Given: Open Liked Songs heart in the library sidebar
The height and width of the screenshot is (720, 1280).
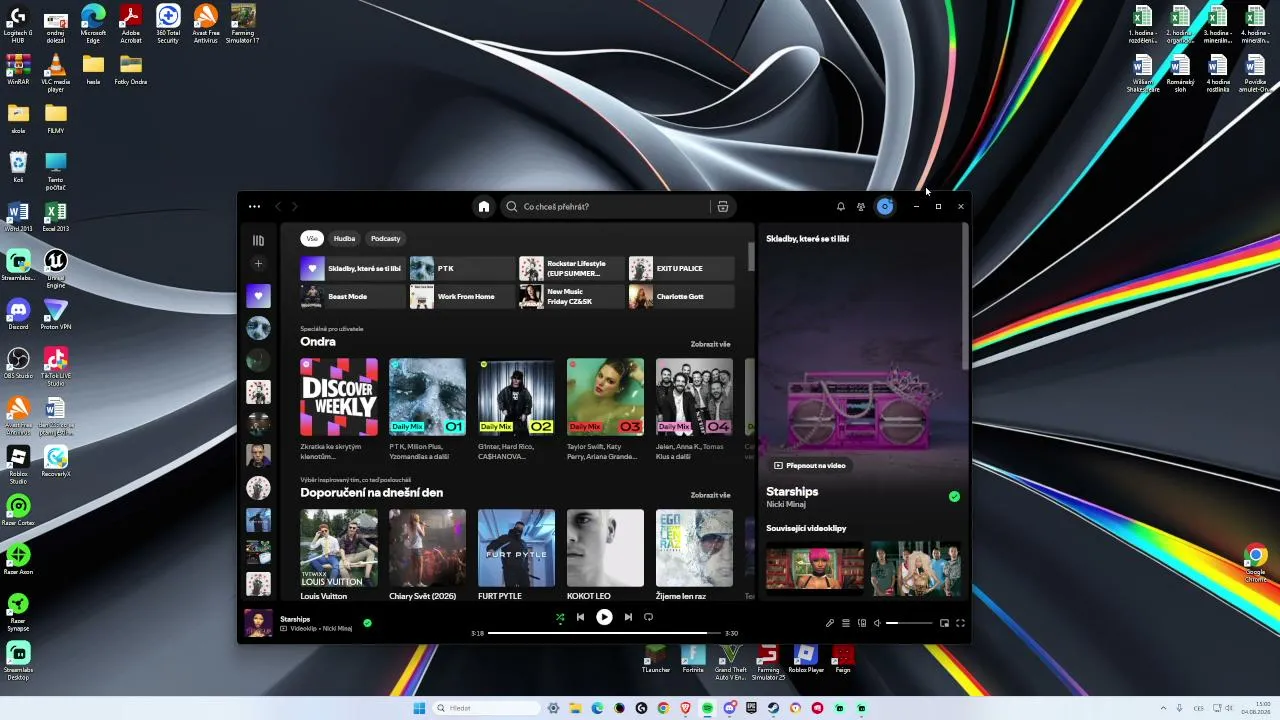Looking at the screenshot, I should 258,296.
